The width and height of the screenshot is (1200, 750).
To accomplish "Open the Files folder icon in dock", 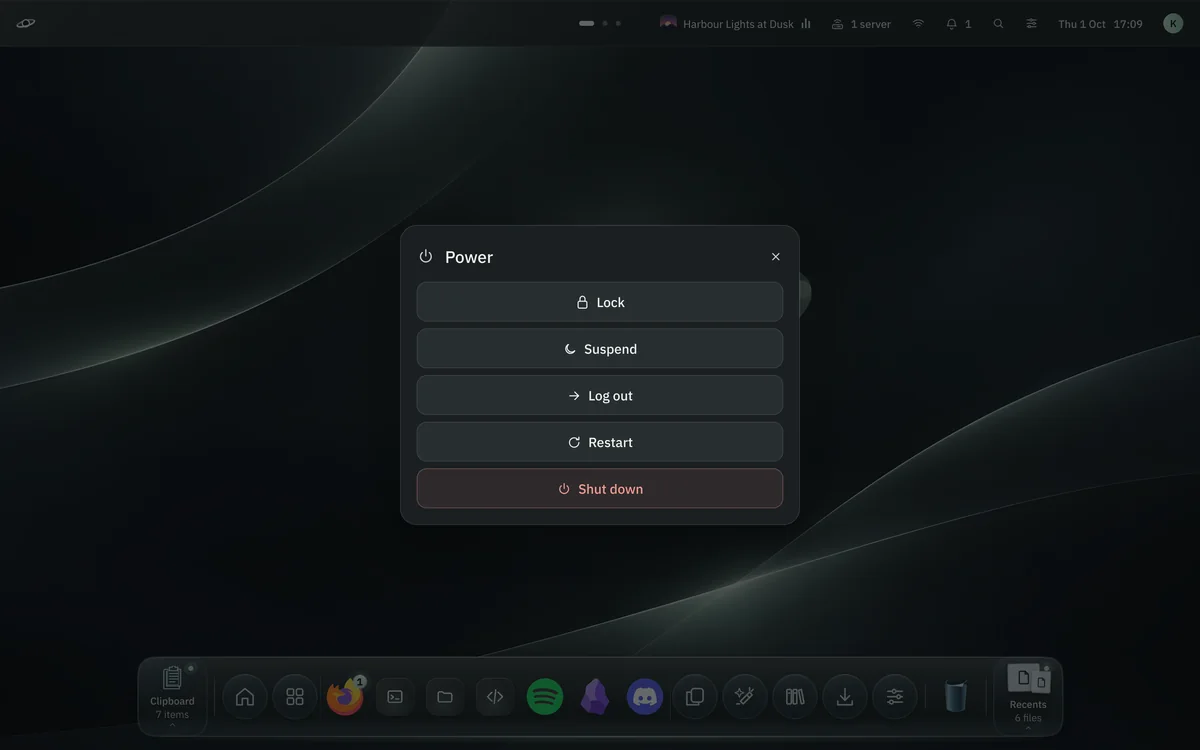I will click(445, 697).
